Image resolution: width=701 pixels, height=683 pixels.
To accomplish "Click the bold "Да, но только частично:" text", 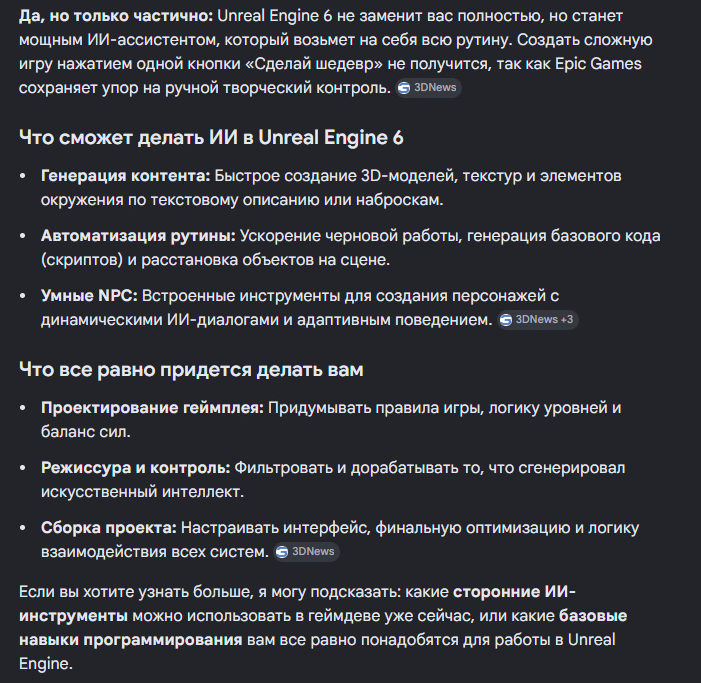I will pyautogui.click(x=116, y=16).
